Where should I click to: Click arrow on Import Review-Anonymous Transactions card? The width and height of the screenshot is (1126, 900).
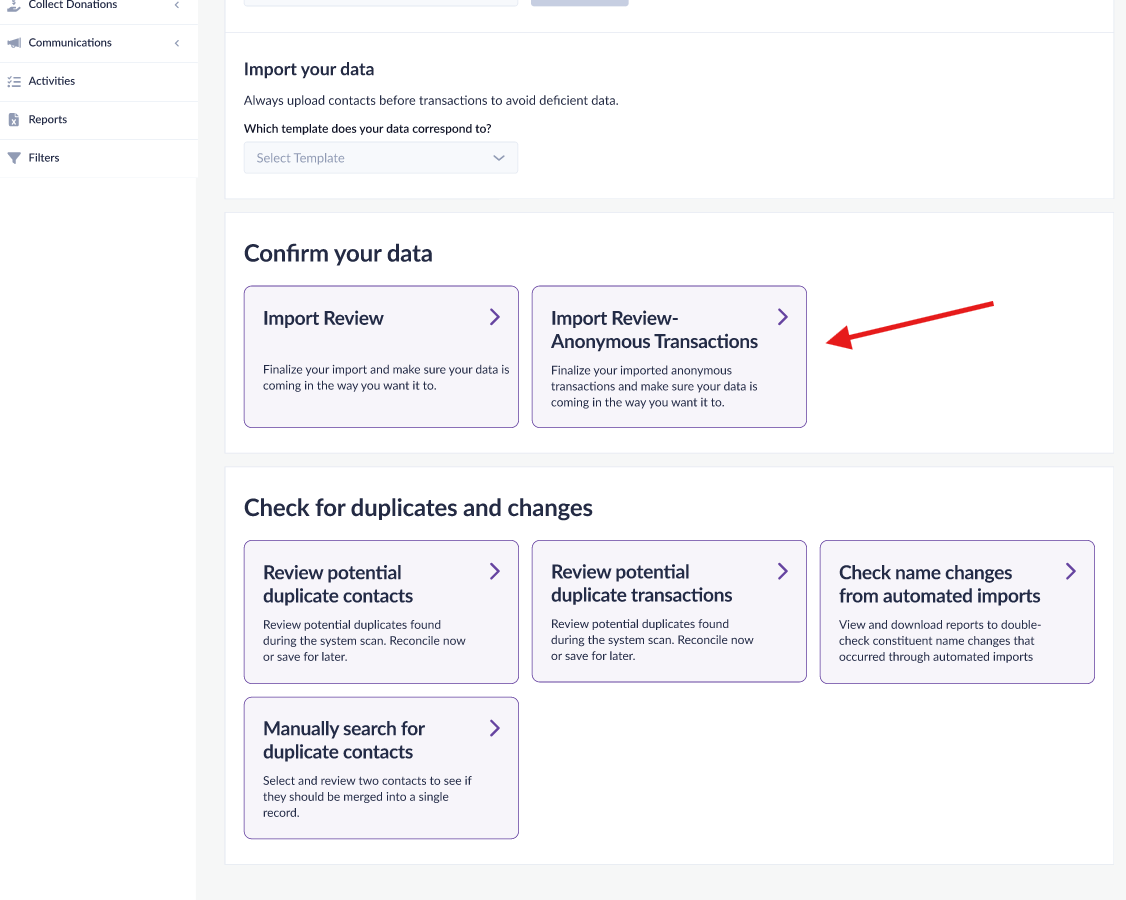pyautogui.click(x=782, y=317)
